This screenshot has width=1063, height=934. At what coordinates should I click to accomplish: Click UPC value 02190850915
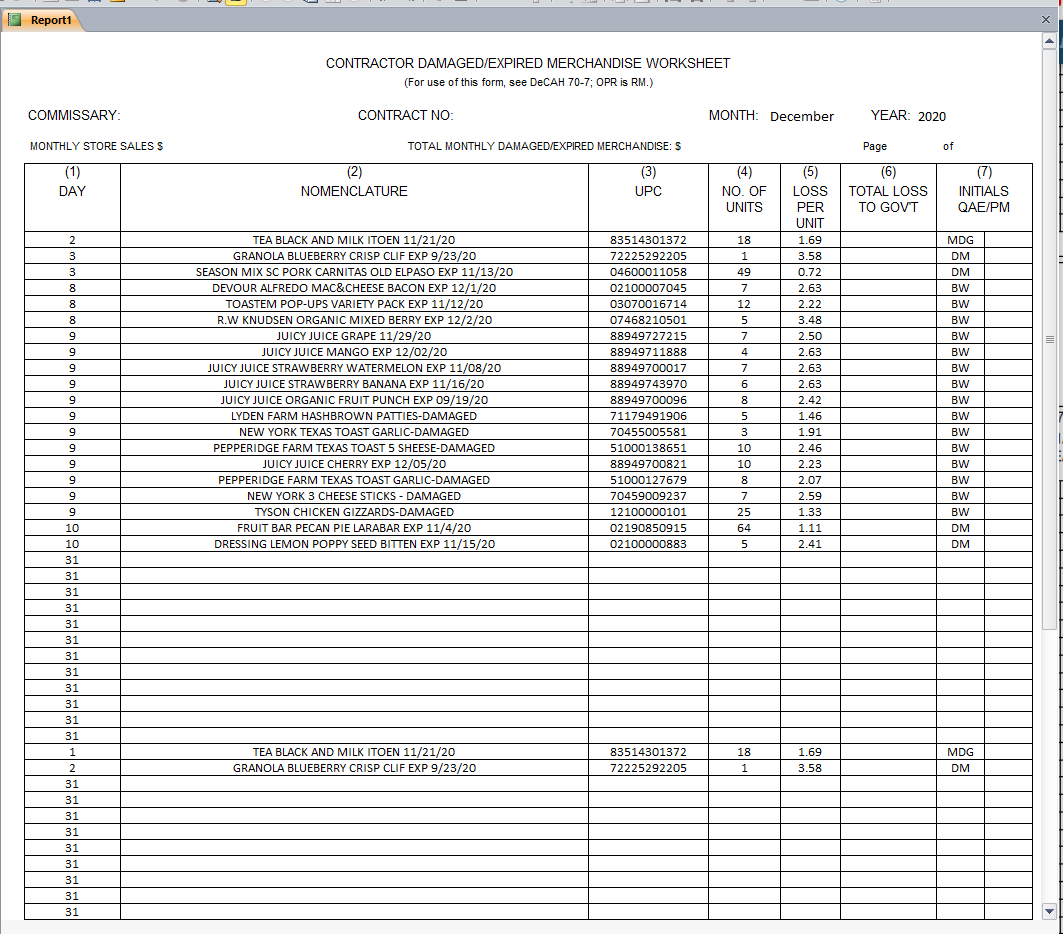(648, 528)
